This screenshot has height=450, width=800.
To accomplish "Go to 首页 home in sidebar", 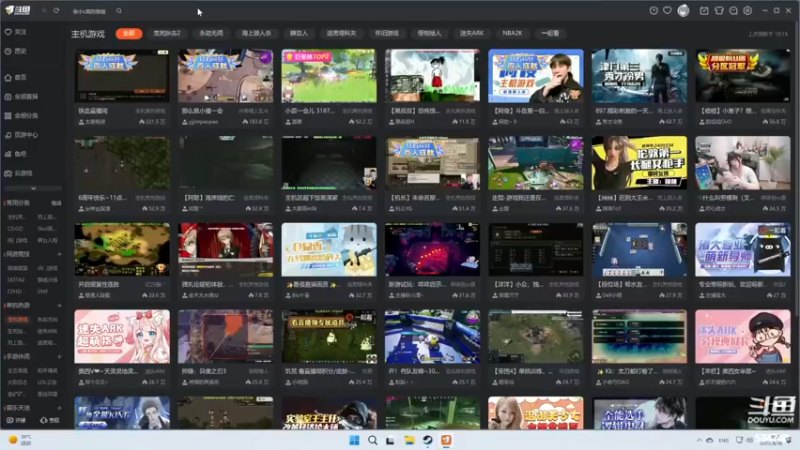I will coord(15,78).
